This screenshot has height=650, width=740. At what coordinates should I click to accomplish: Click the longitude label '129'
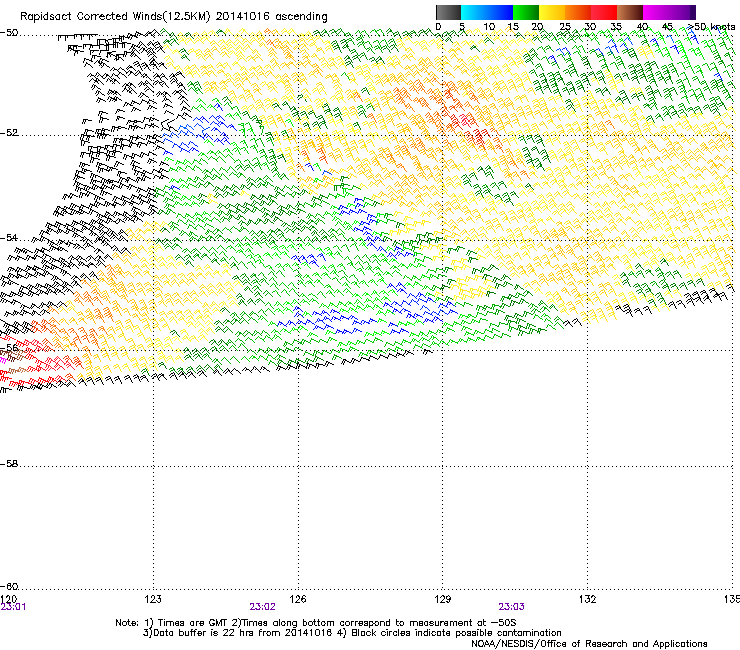pyautogui.click(x=442, y=599)
